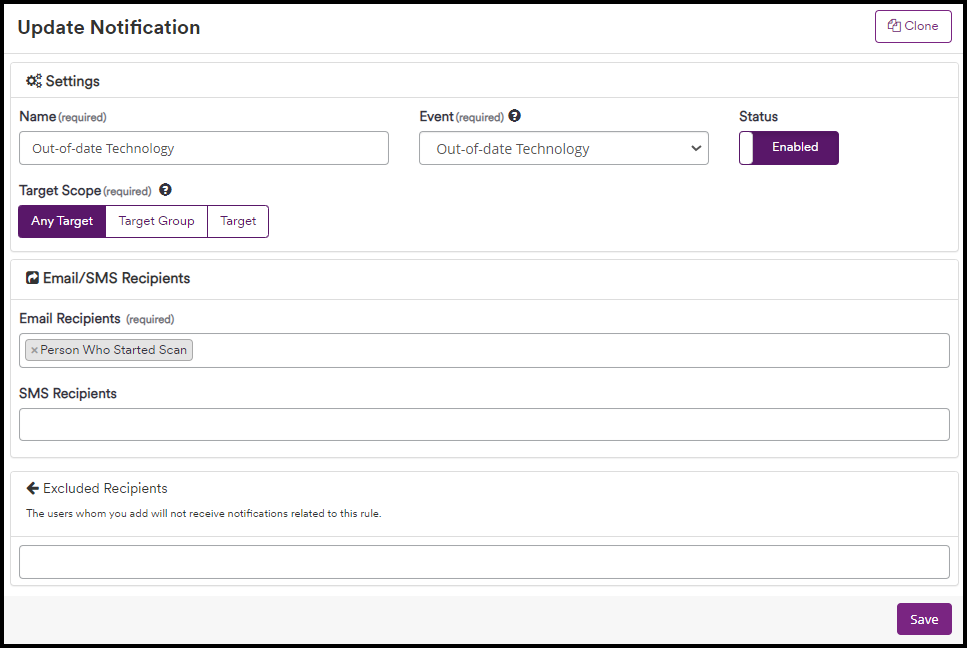The image size is (967, 648).
Task: Save the updated notification
Action: [923, 618]
